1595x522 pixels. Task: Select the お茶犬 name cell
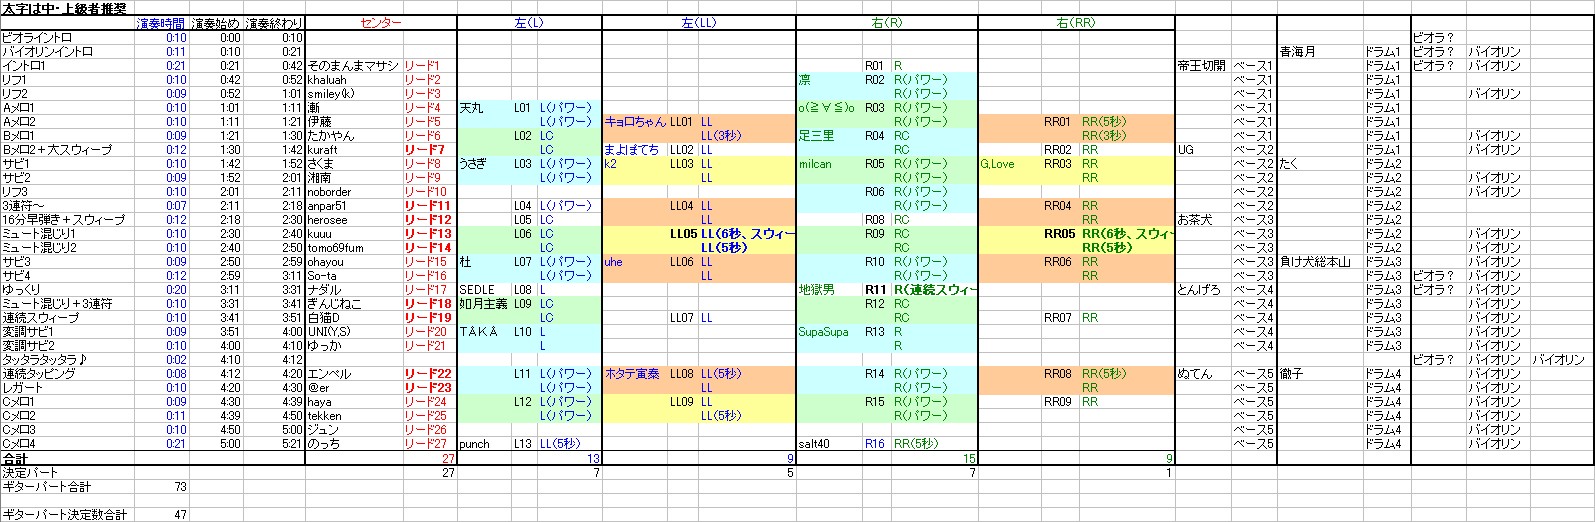(1202, 219)
